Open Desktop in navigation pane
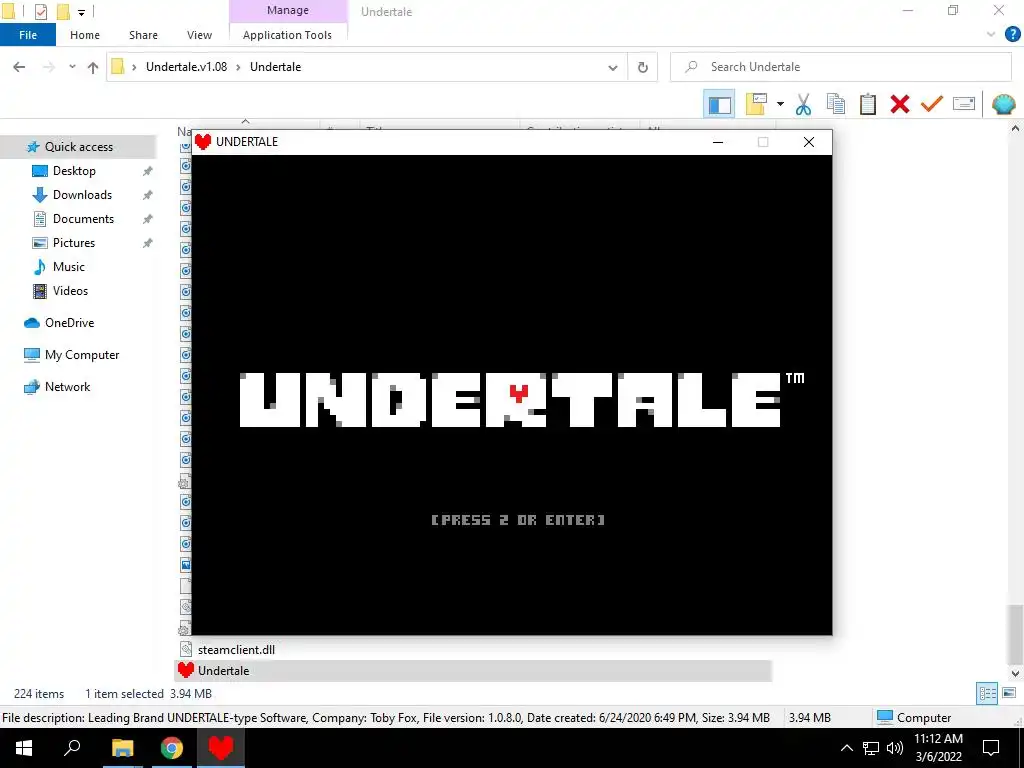 pos(74,171)
